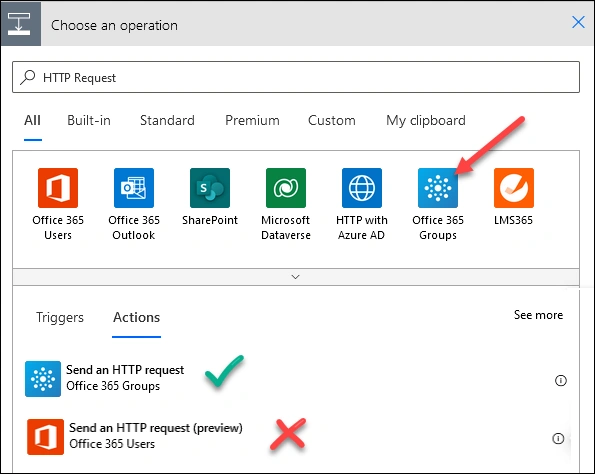Close the Choose an operation panel
595x474 pixels.
coord(578,22)
